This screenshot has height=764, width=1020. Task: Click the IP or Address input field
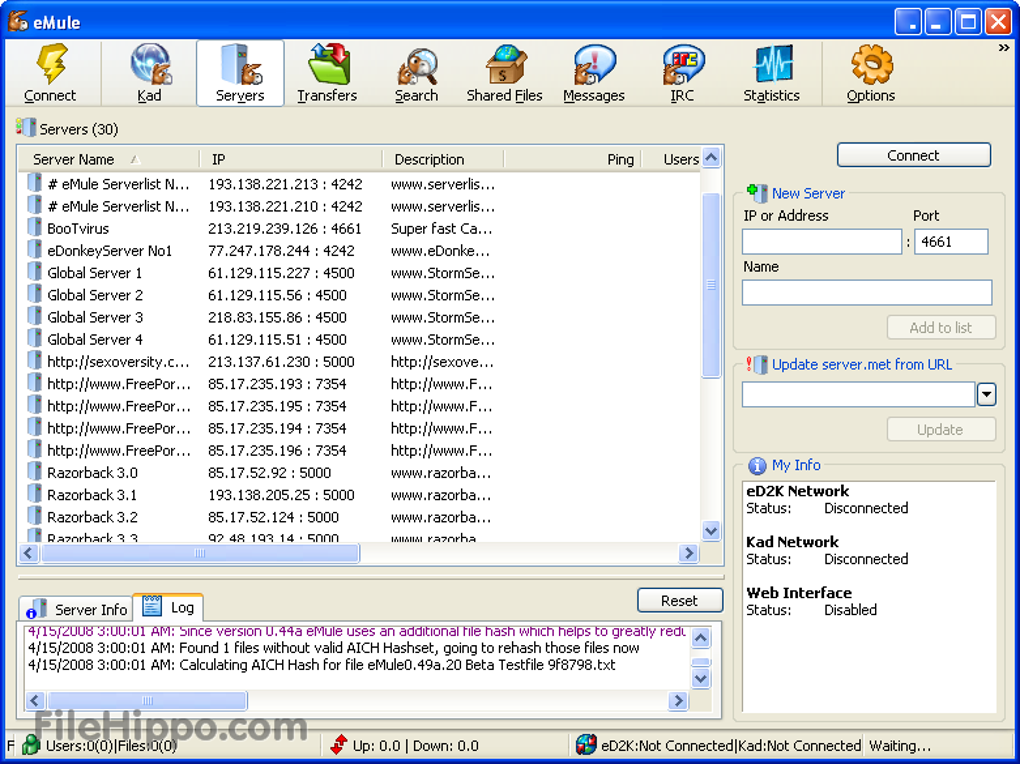click(x=820, y=241)
